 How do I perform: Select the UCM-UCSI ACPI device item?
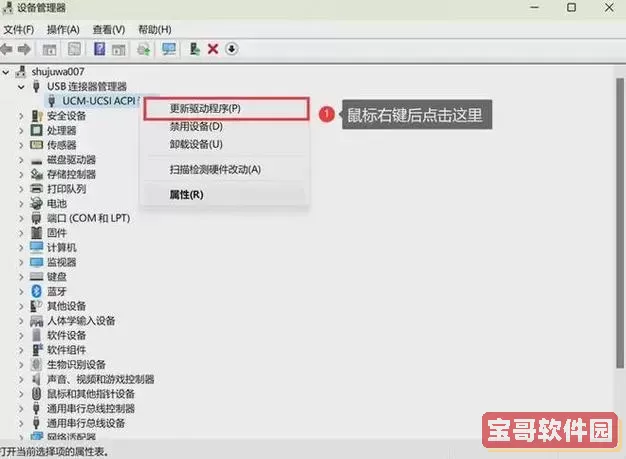tap(98, 101)
